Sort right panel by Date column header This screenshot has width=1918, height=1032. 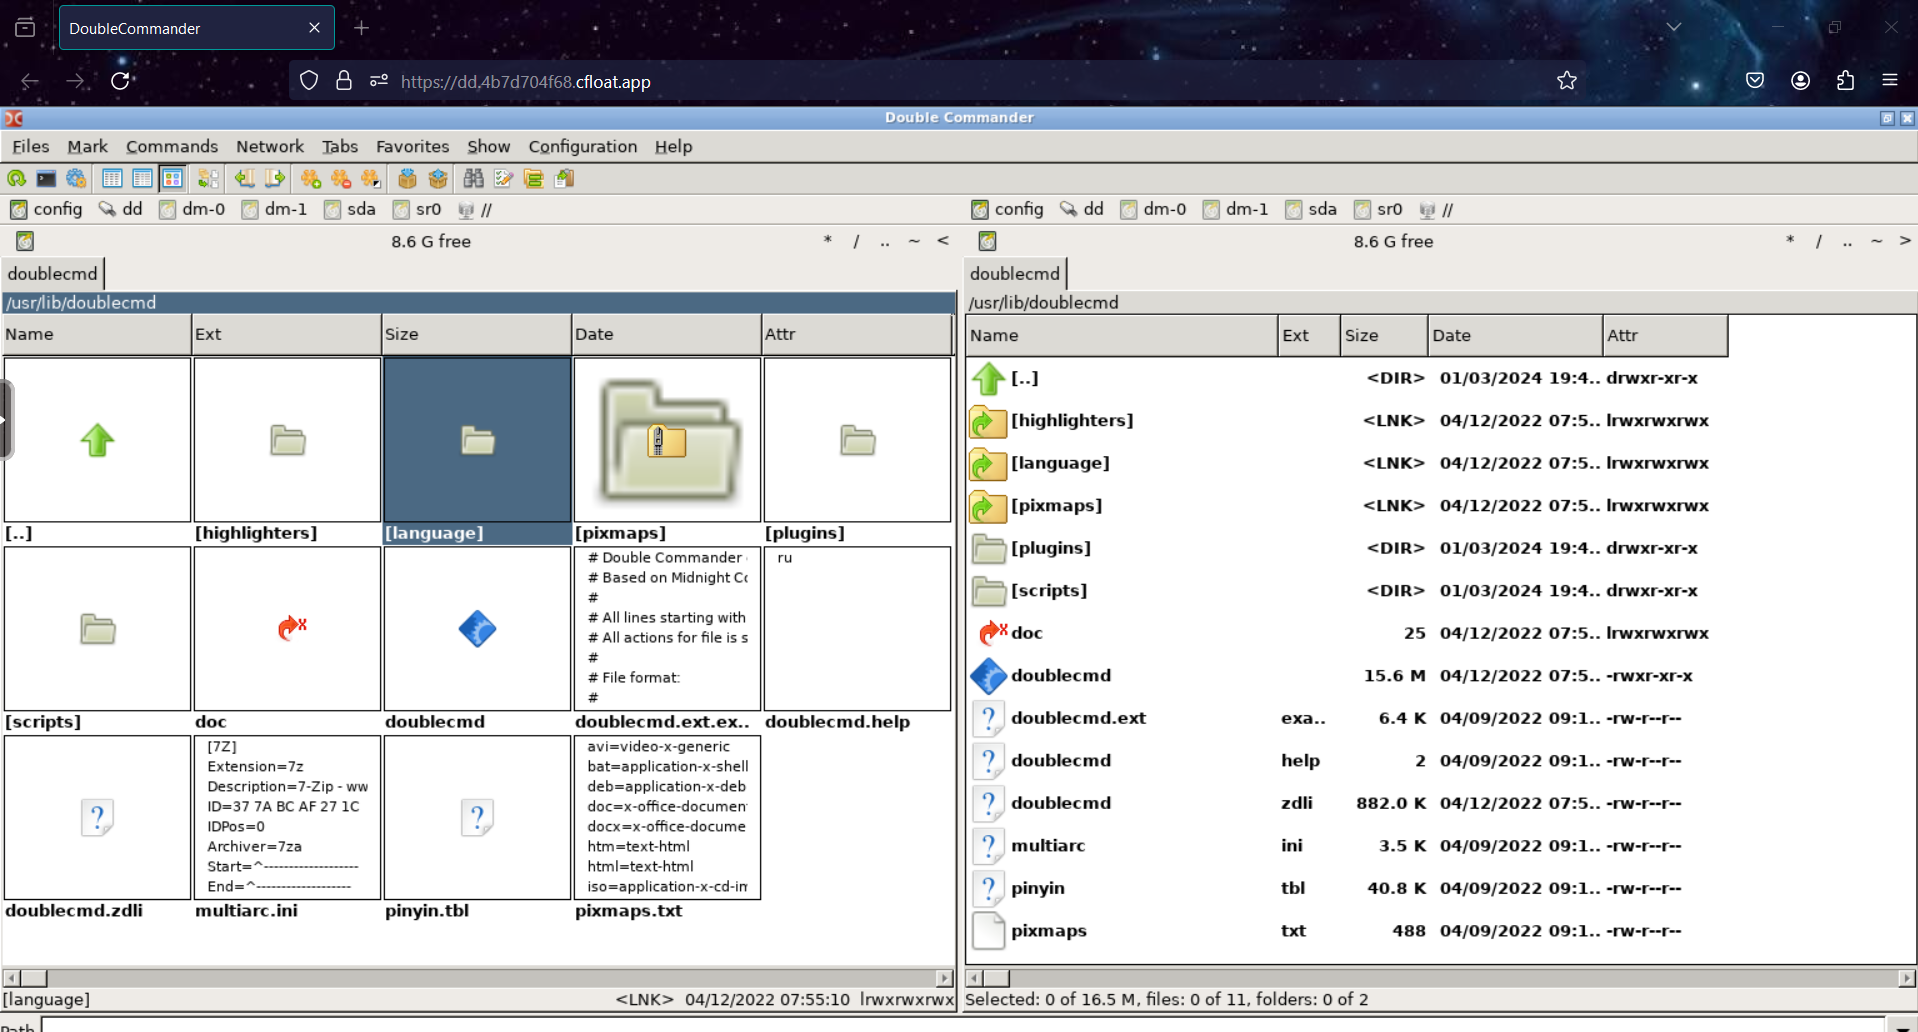pos(1514,336)
